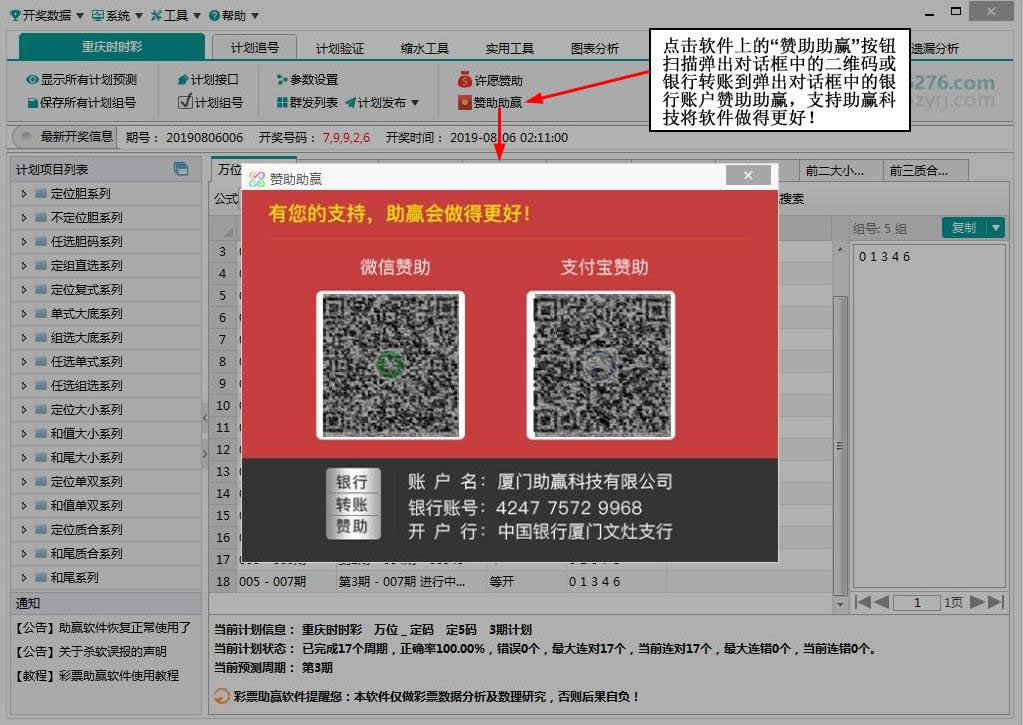Switch to the 计划追号 tab
Image resolution: width=1023 pixels, height=725 pixels.
pos(254,48)
